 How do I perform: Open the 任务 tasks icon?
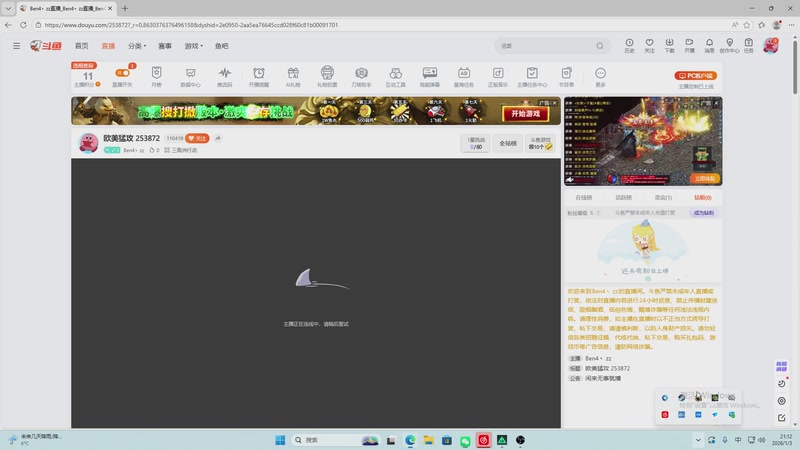click(x=748, y=45)
